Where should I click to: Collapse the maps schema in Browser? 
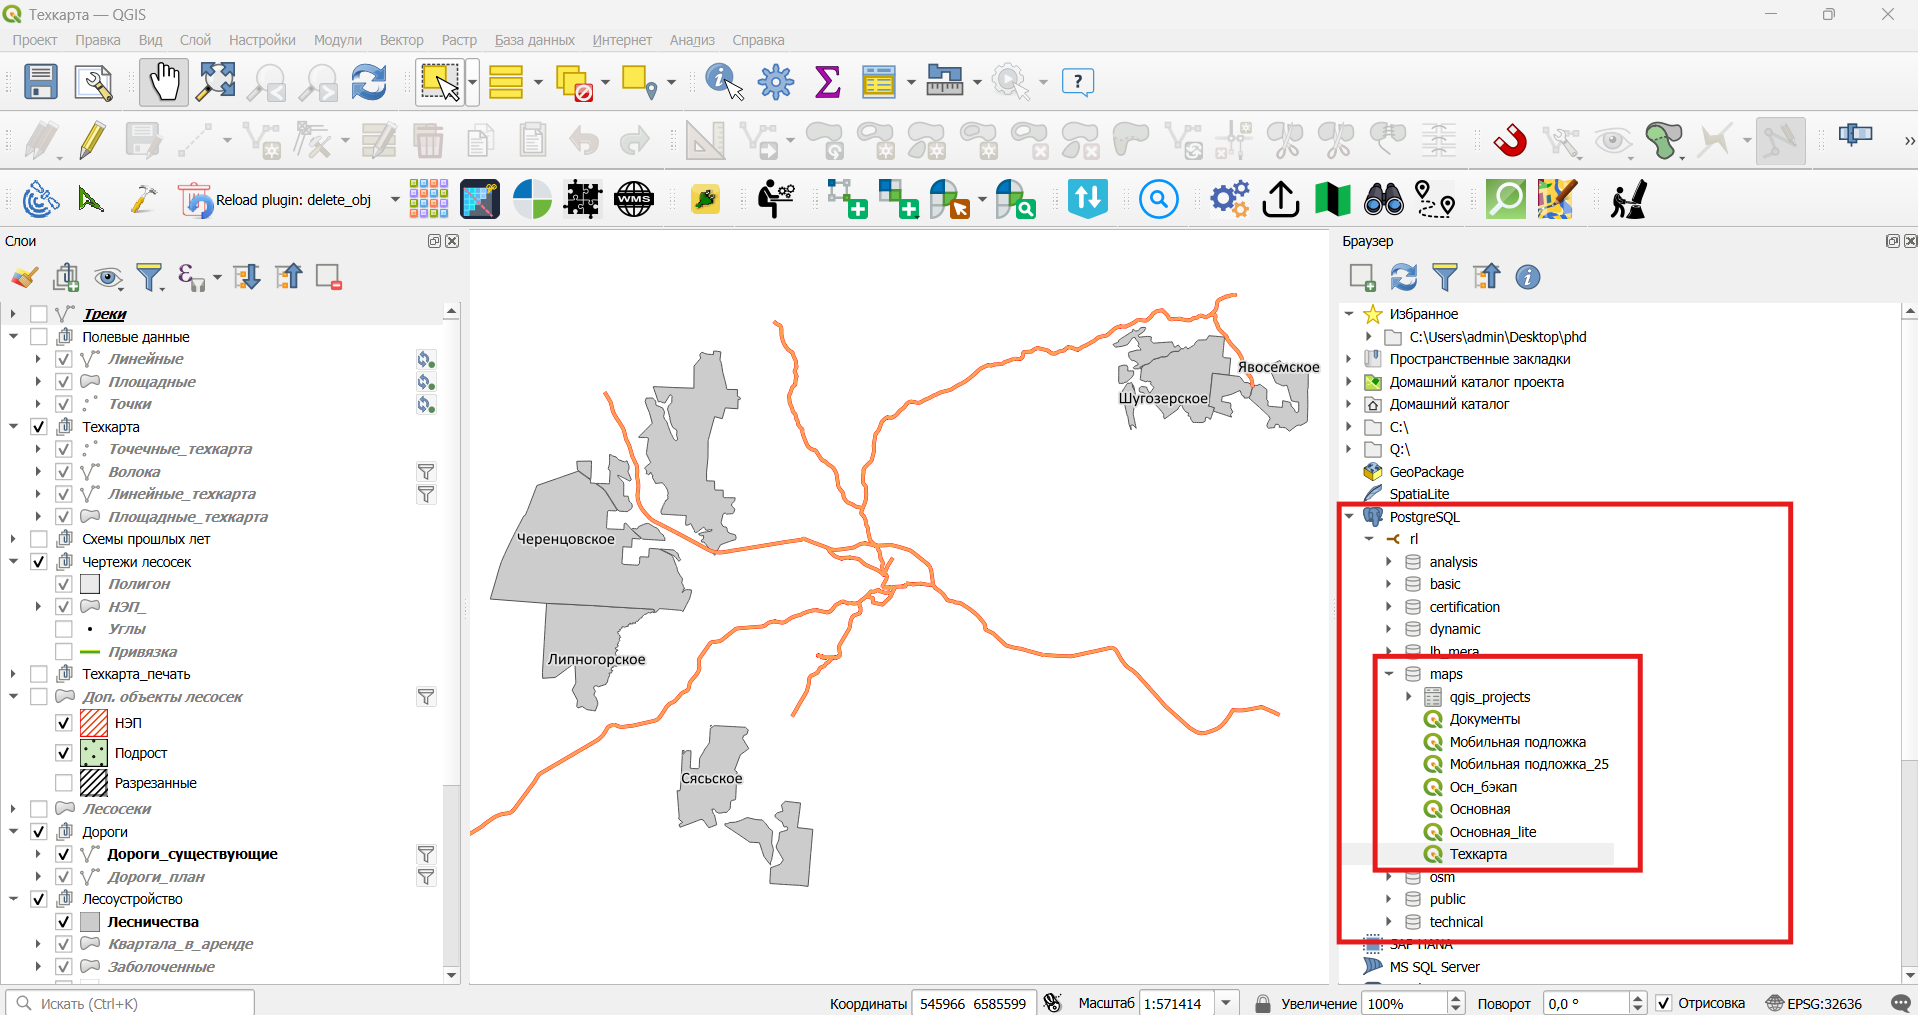pos(1389,674)
